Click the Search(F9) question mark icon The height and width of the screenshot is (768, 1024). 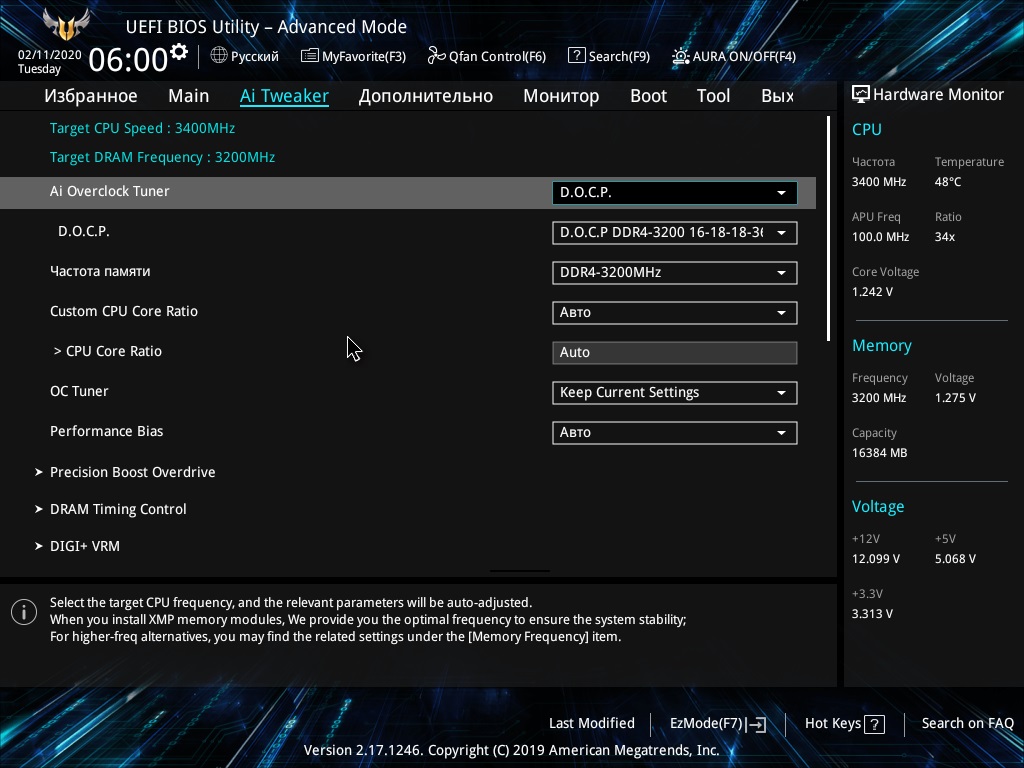coord(577,56)
